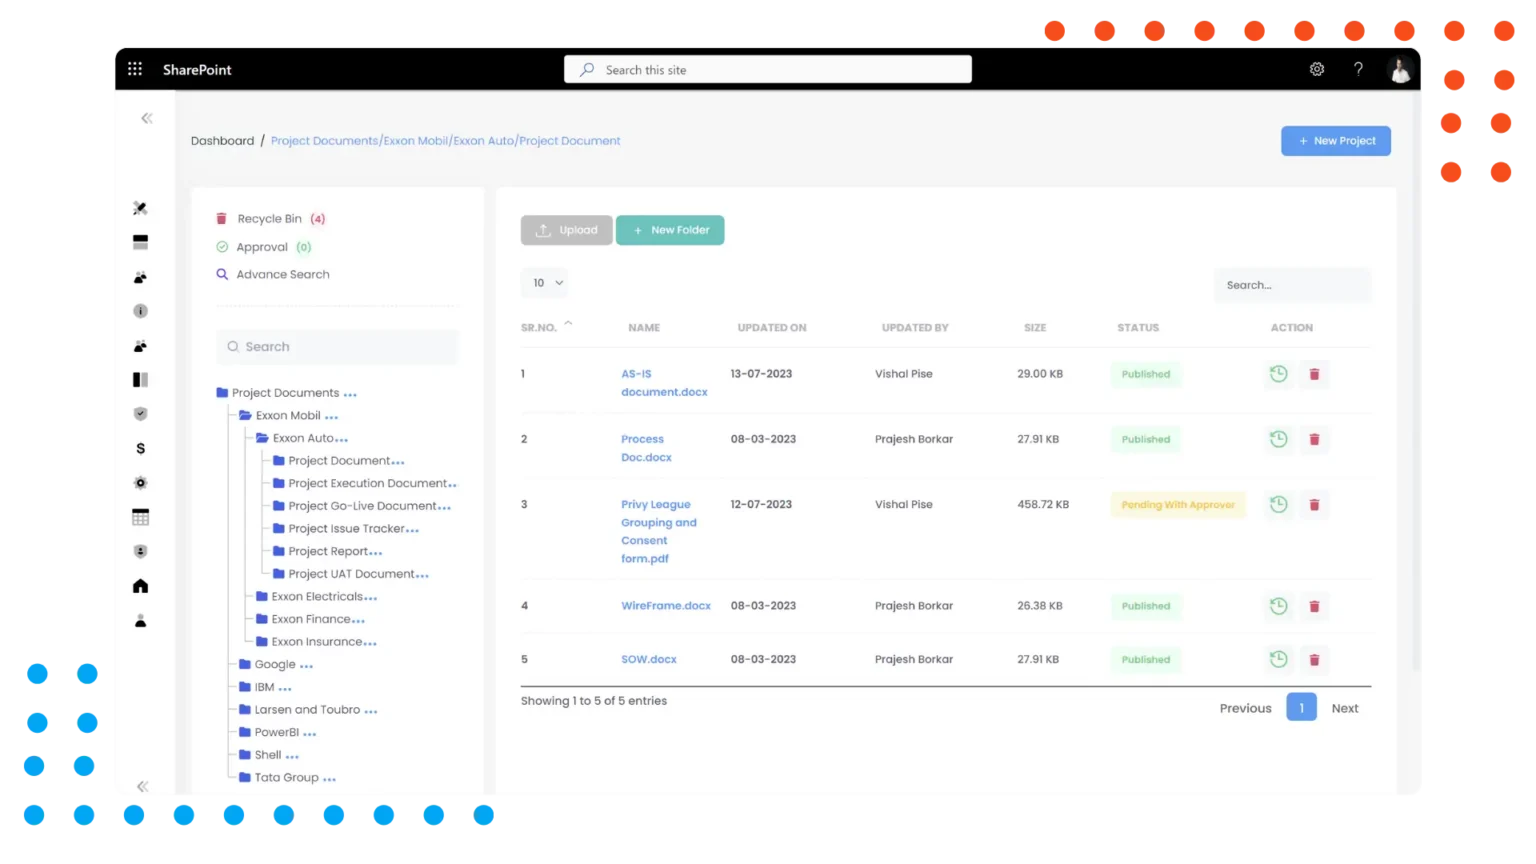Click the sidebar design tools icon
This screenshot has height=864, width=1536.
tap(140, 208)
